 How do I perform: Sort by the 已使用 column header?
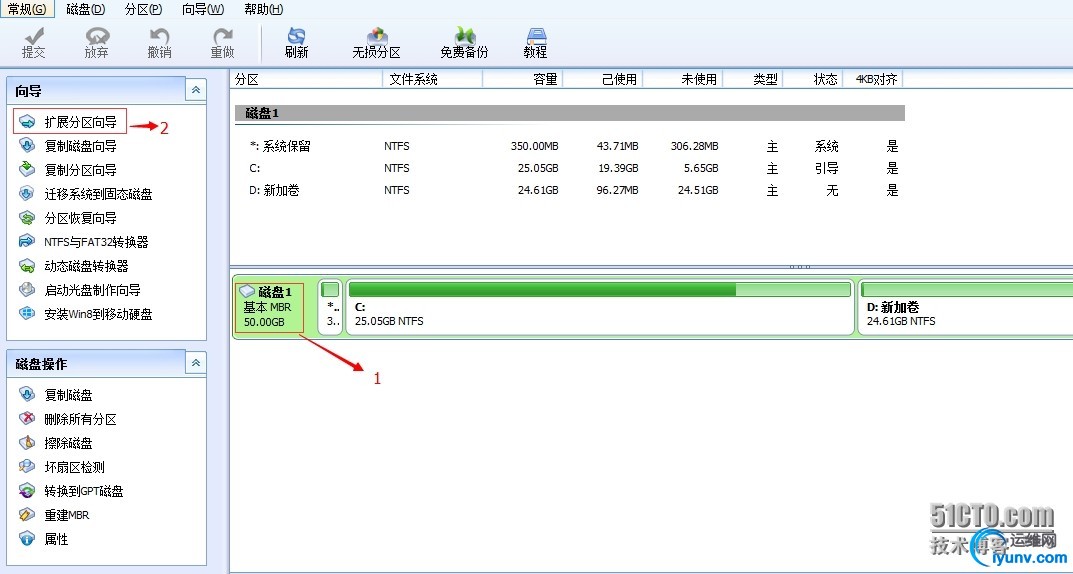(x=603, y=79)
